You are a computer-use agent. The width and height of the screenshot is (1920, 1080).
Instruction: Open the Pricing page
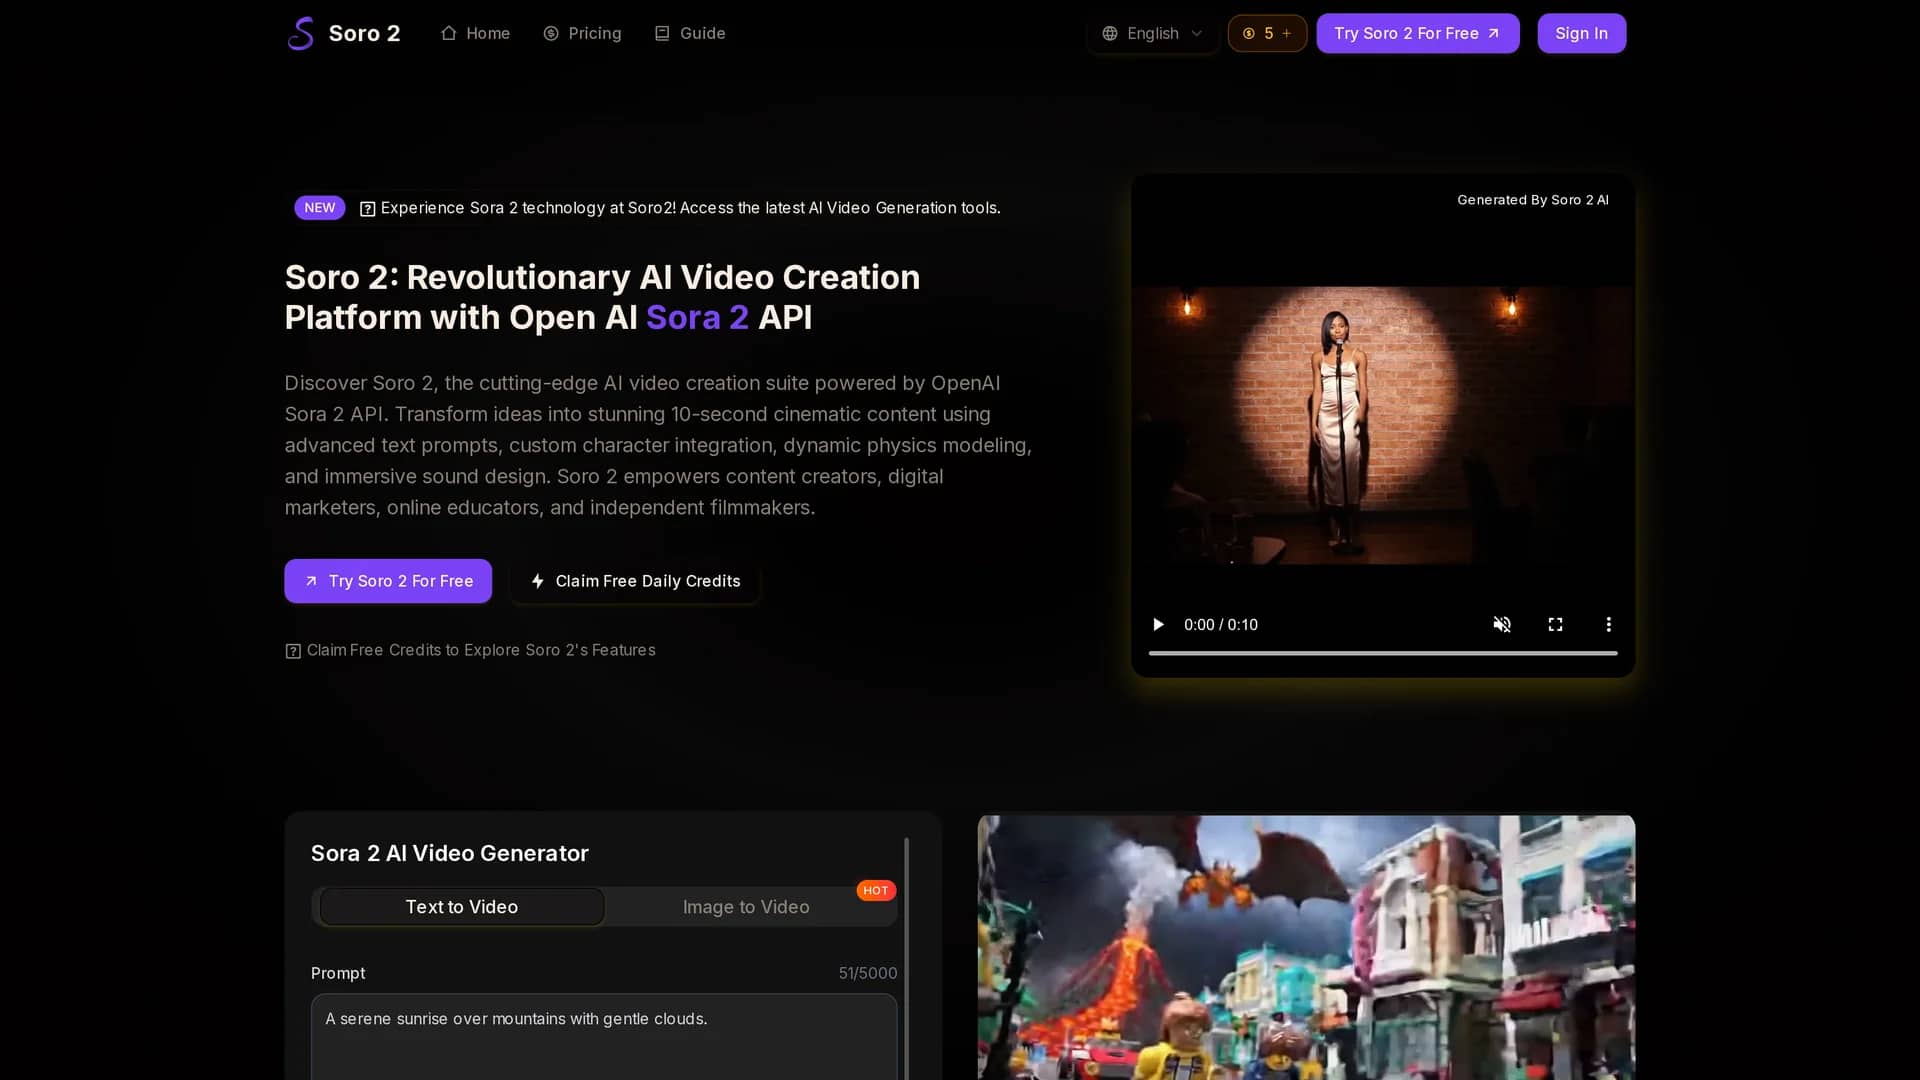(x=582, y=33)
